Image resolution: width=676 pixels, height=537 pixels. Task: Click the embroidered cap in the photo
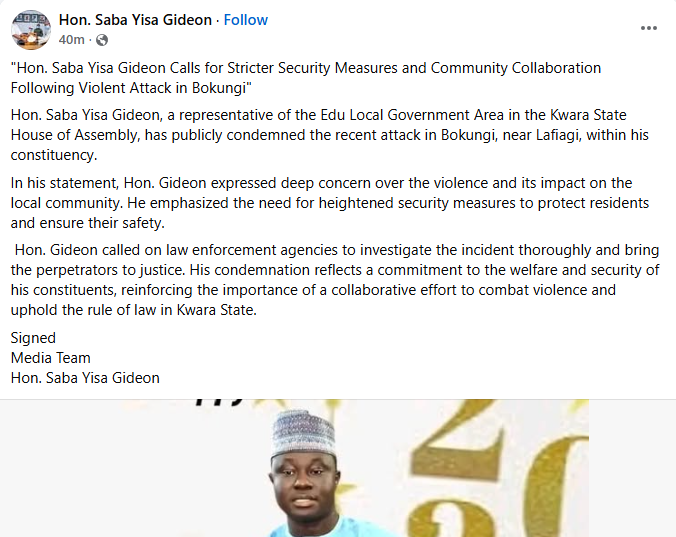(x=302, y=432)
